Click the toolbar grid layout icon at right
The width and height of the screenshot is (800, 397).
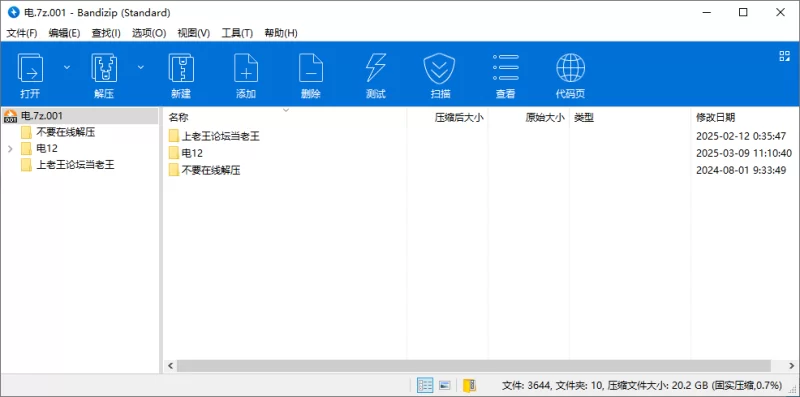pyautogui.click(x=784, y=56)
